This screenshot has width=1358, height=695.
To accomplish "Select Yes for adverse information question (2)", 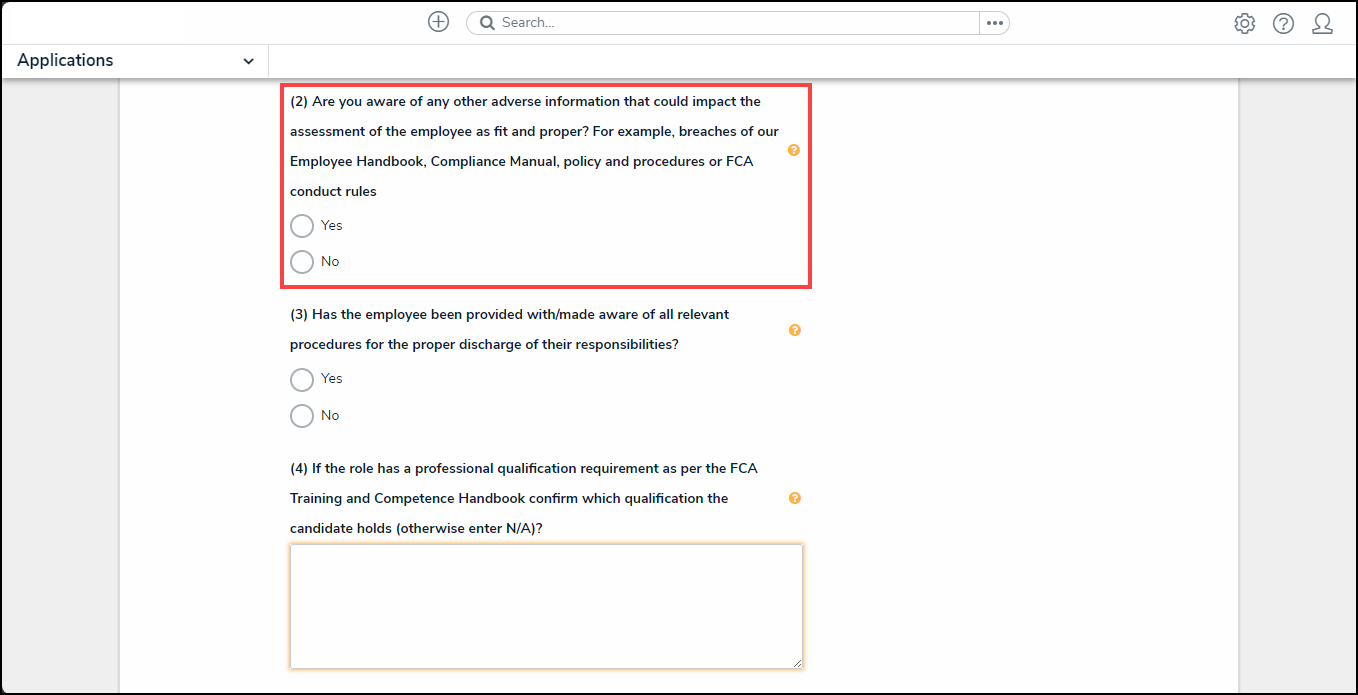I will coord(302,226).
